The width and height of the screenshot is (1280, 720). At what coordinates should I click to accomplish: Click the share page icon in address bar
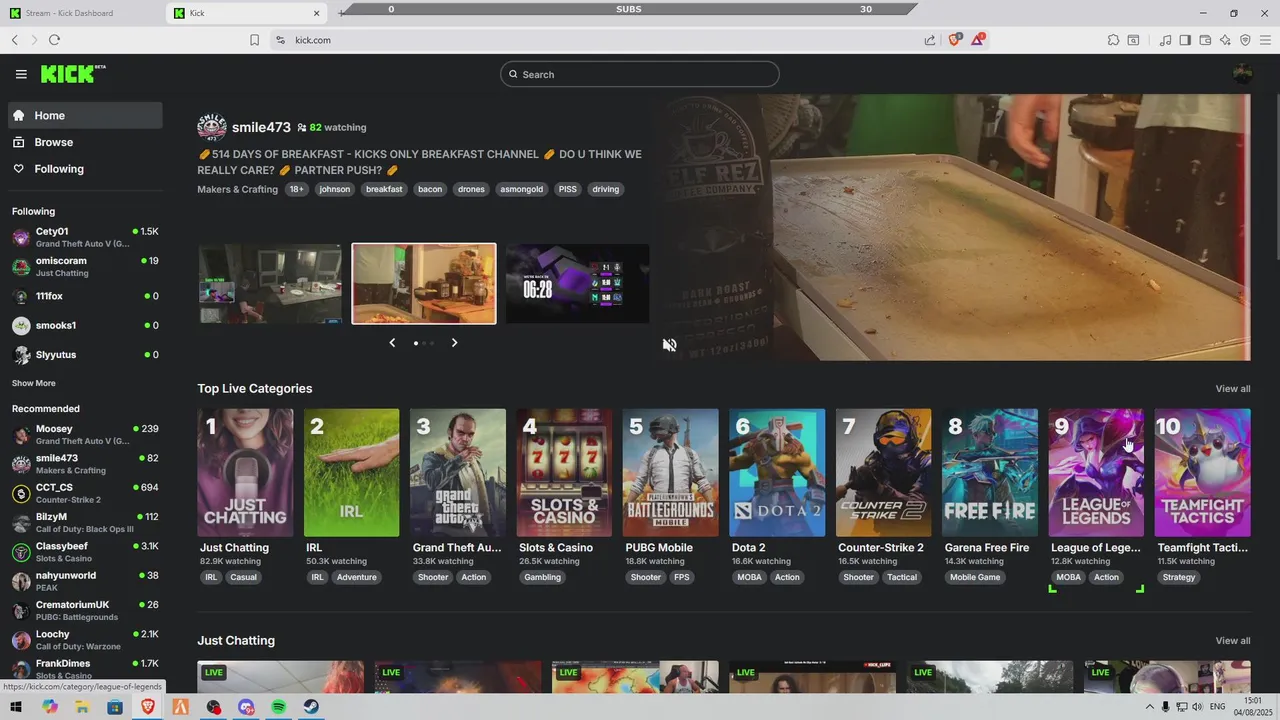(930, 40)
